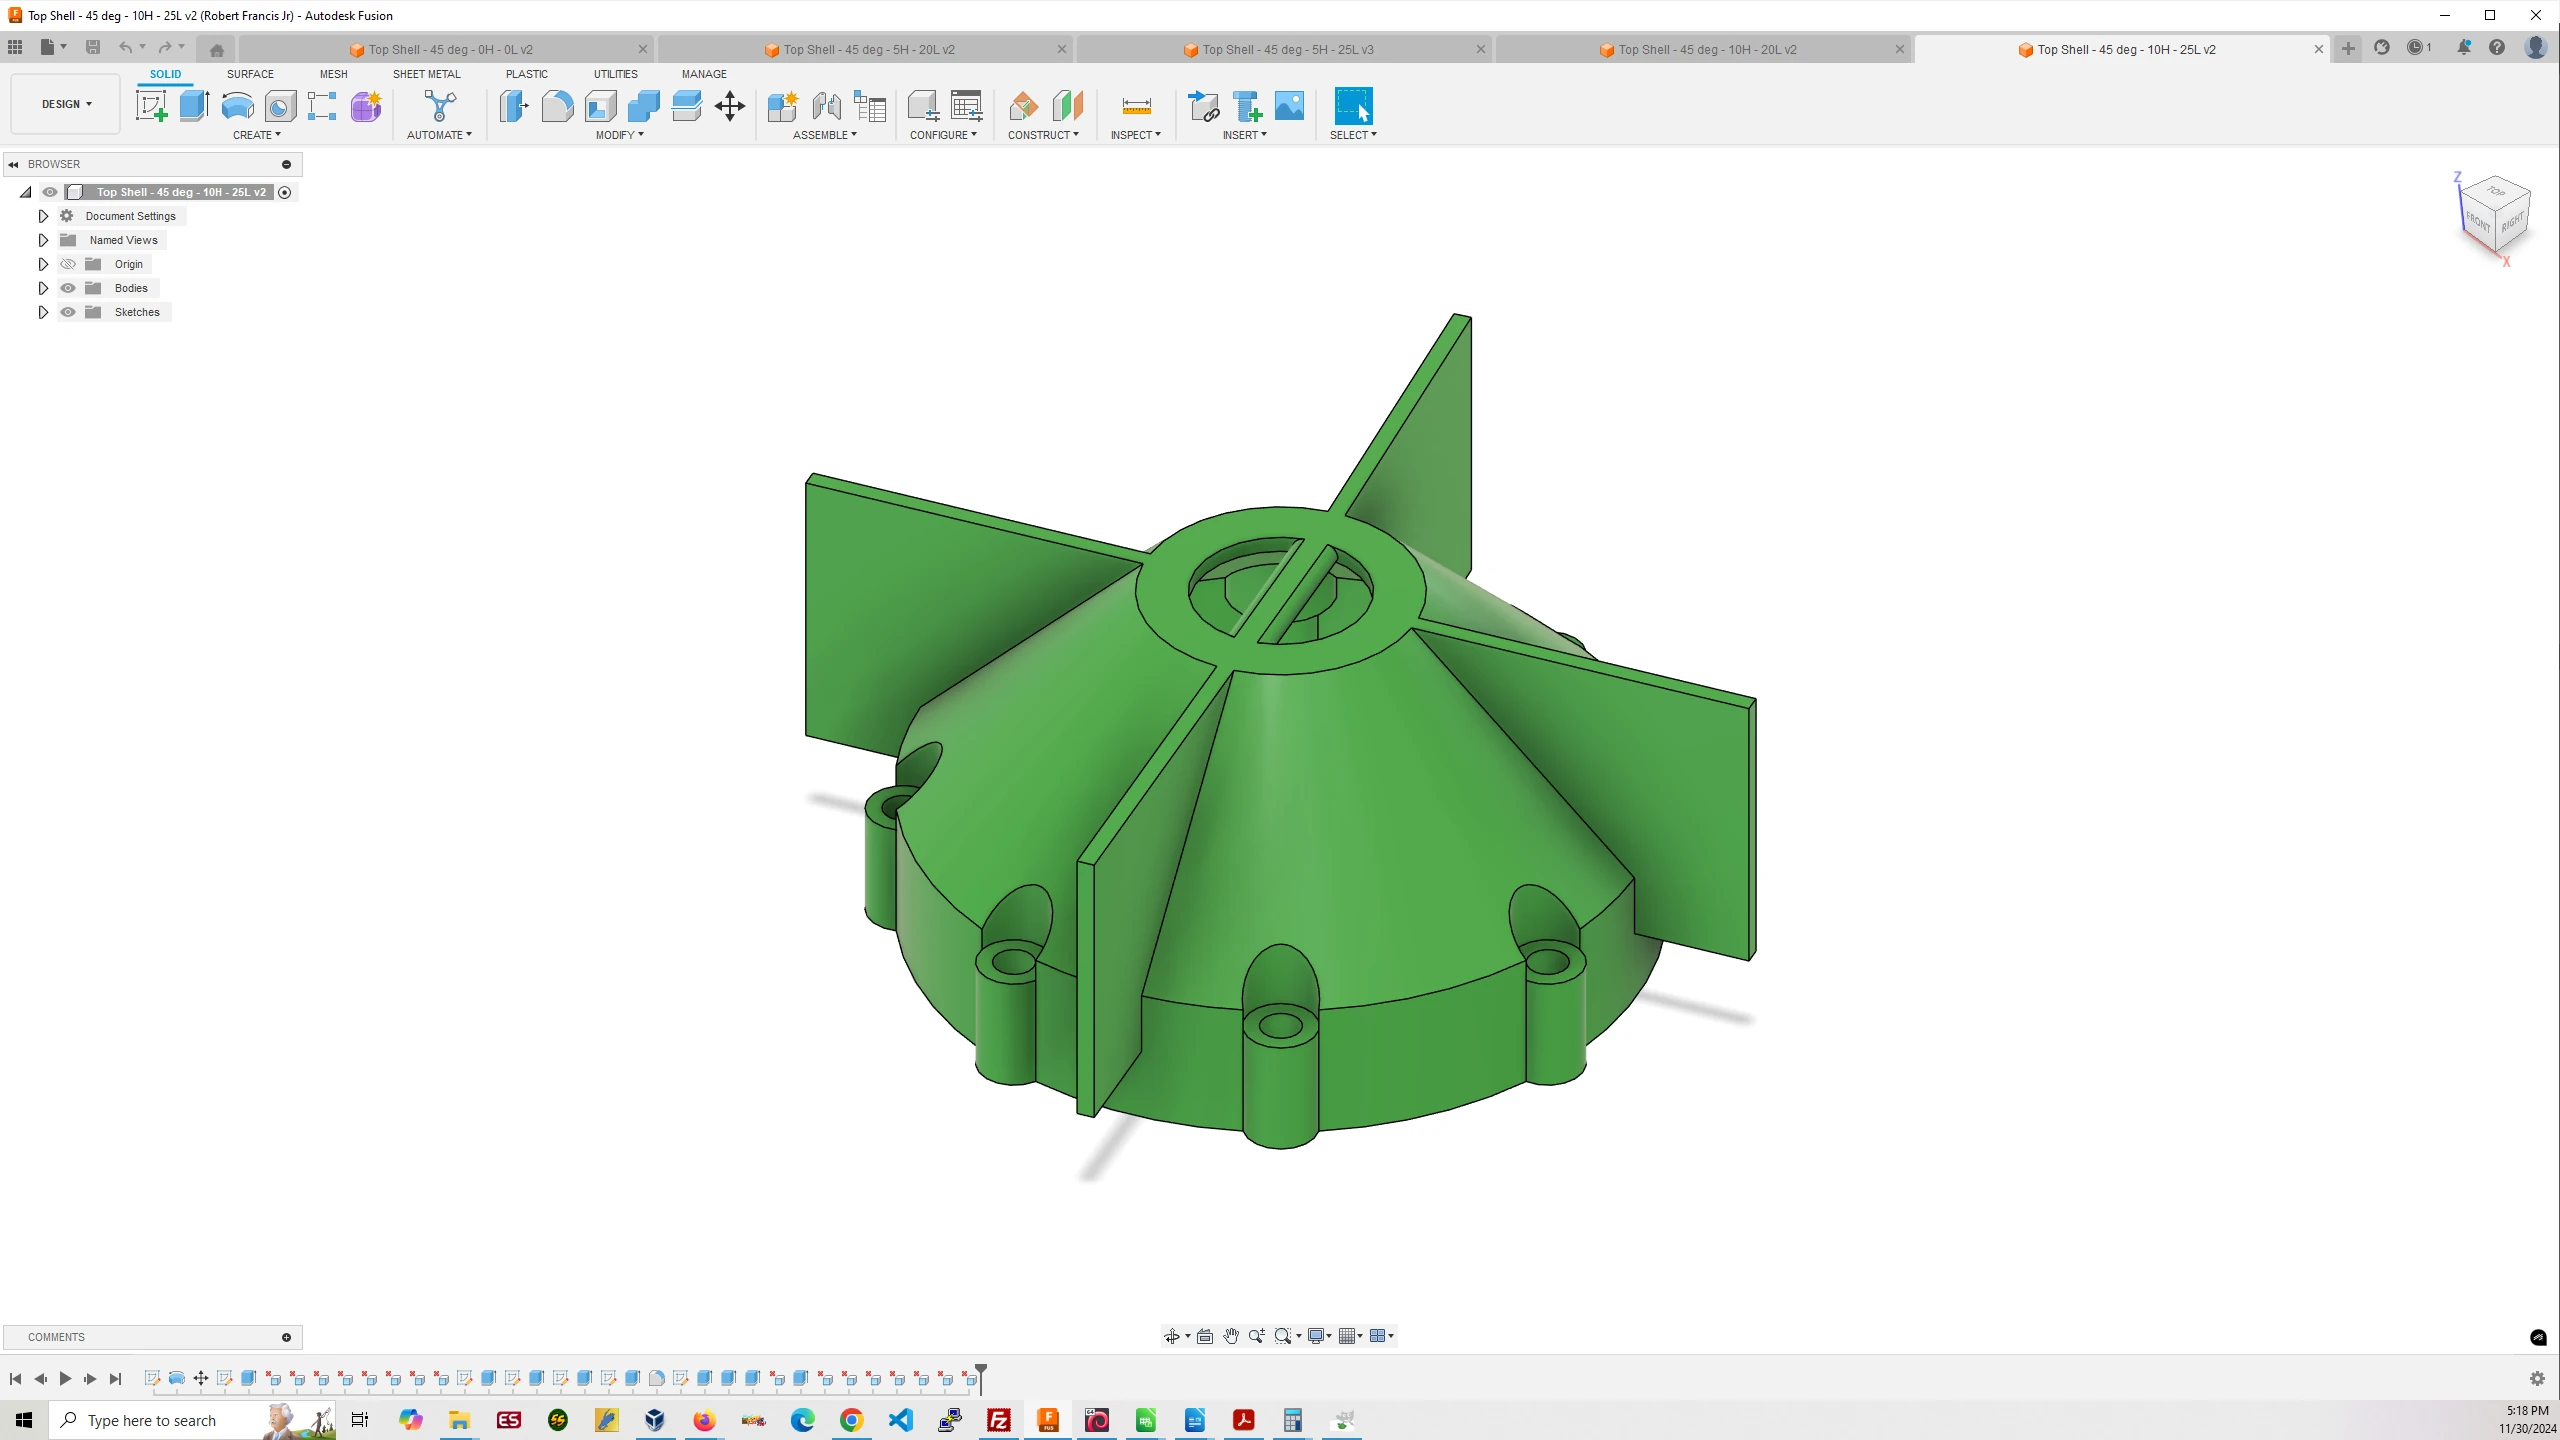Select the Fillet tool
The image size is (2560, 1440).
557,106
